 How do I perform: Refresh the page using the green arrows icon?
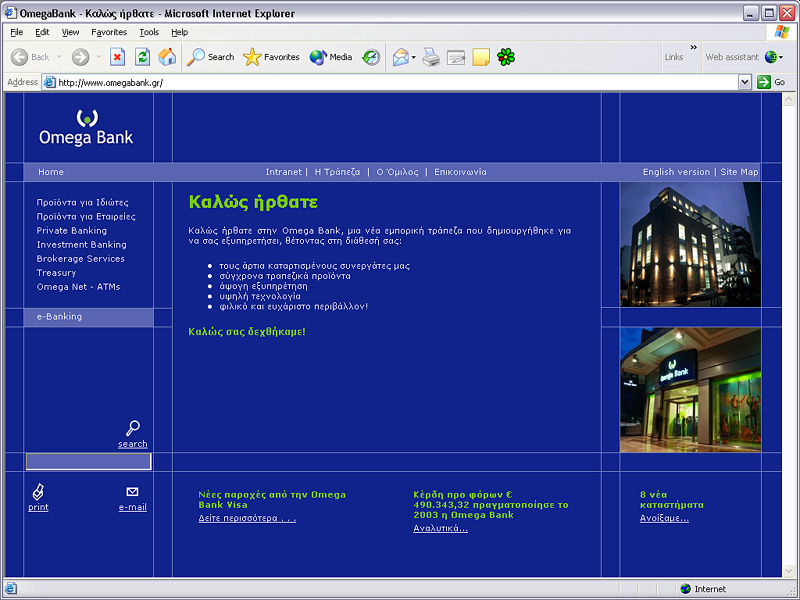(142, 57)
